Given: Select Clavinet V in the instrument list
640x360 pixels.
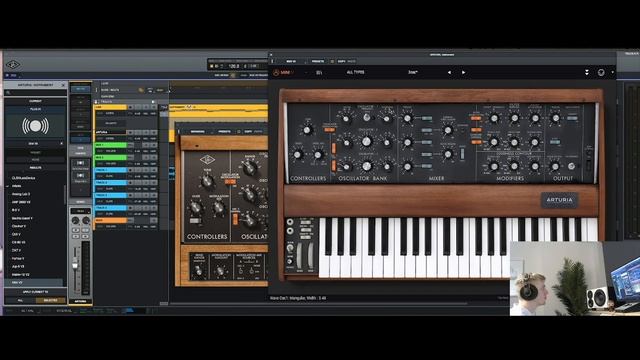Looking at the screenshot, I should (19, 226).
